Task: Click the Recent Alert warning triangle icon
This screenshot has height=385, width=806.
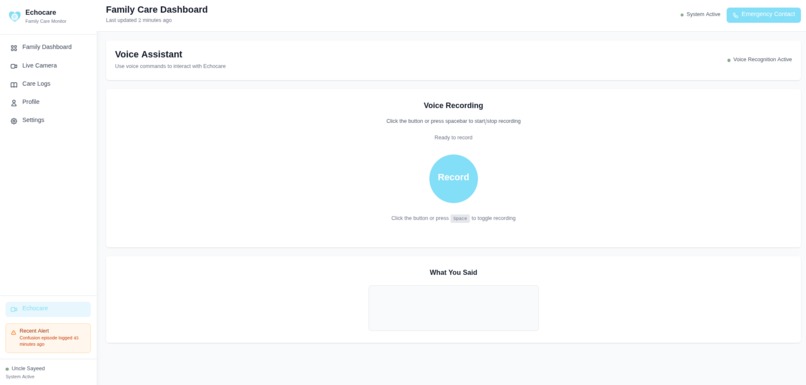Action: tap(13, 333)
